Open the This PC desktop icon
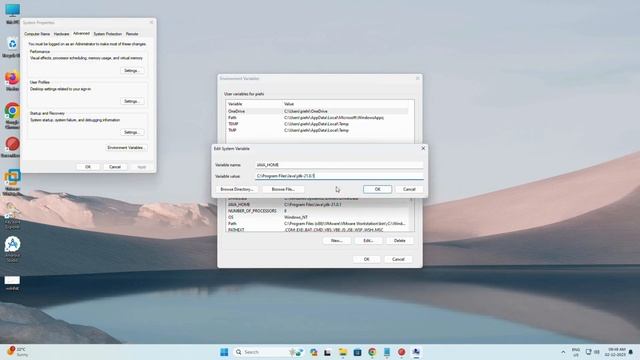Viewport: 640px width, 360px height. point(12,12)
